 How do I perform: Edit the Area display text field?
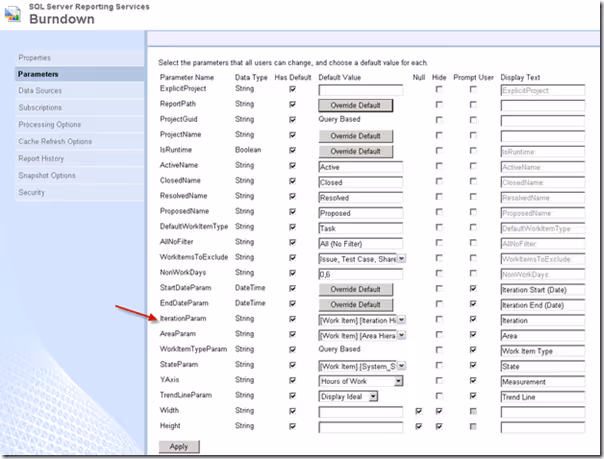[x=543, y=336]
